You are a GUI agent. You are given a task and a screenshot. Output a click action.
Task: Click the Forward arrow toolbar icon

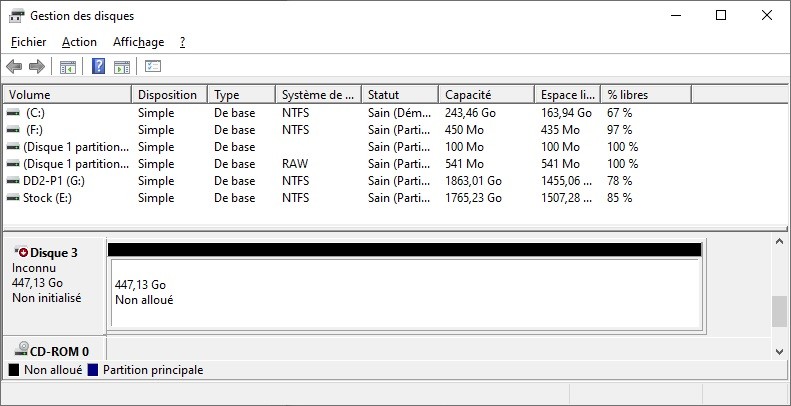coord(37,67)
